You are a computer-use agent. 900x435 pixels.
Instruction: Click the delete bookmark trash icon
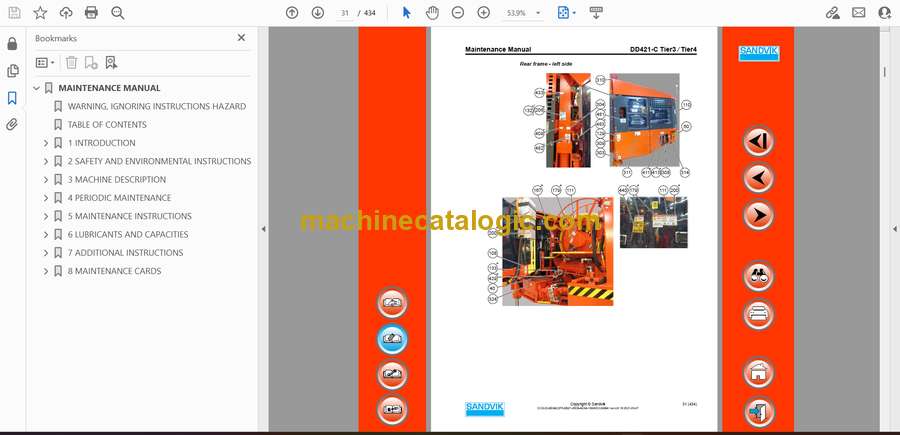coord(71,63)
